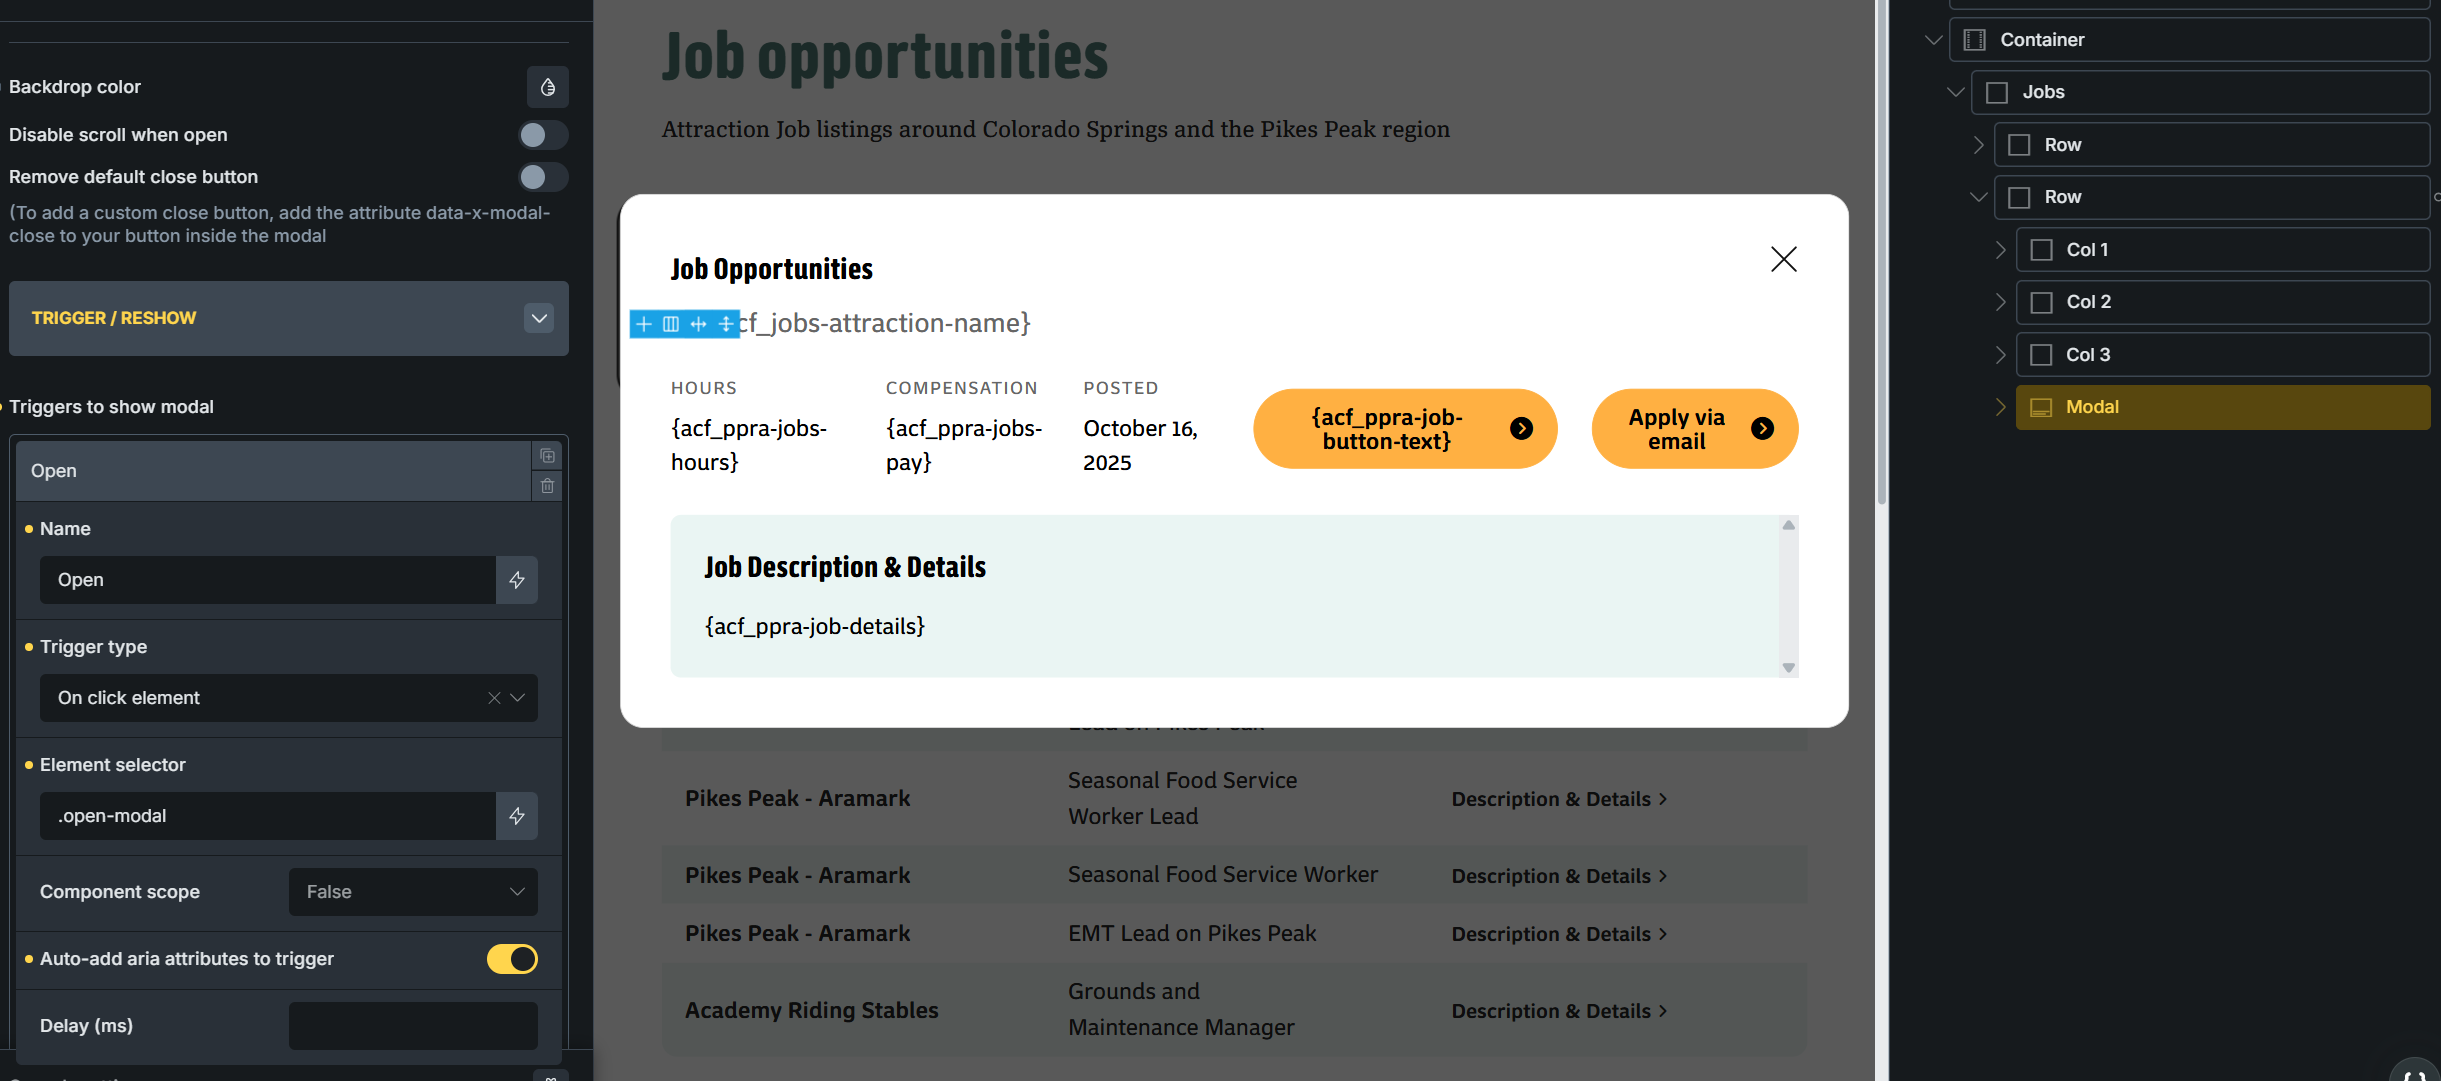Click the dynamic data bolt beside Element selector

click(x=517, y=816)
